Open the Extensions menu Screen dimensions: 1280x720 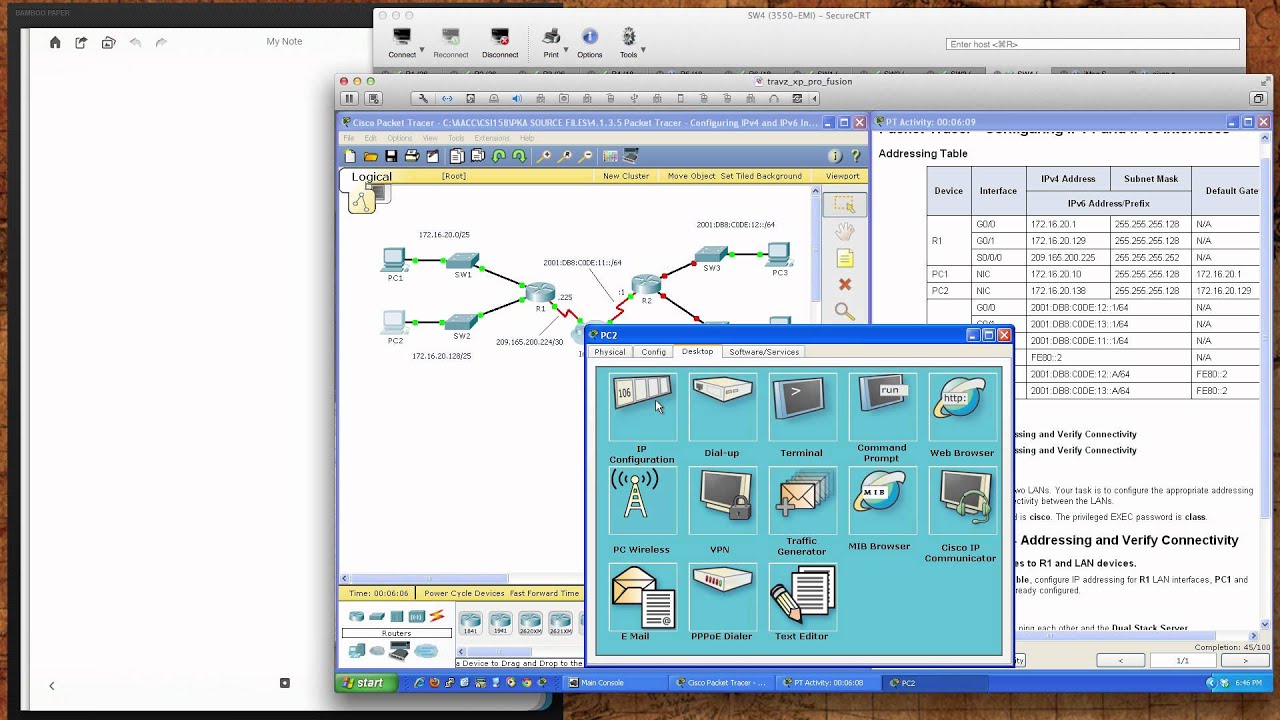point(492,138)
